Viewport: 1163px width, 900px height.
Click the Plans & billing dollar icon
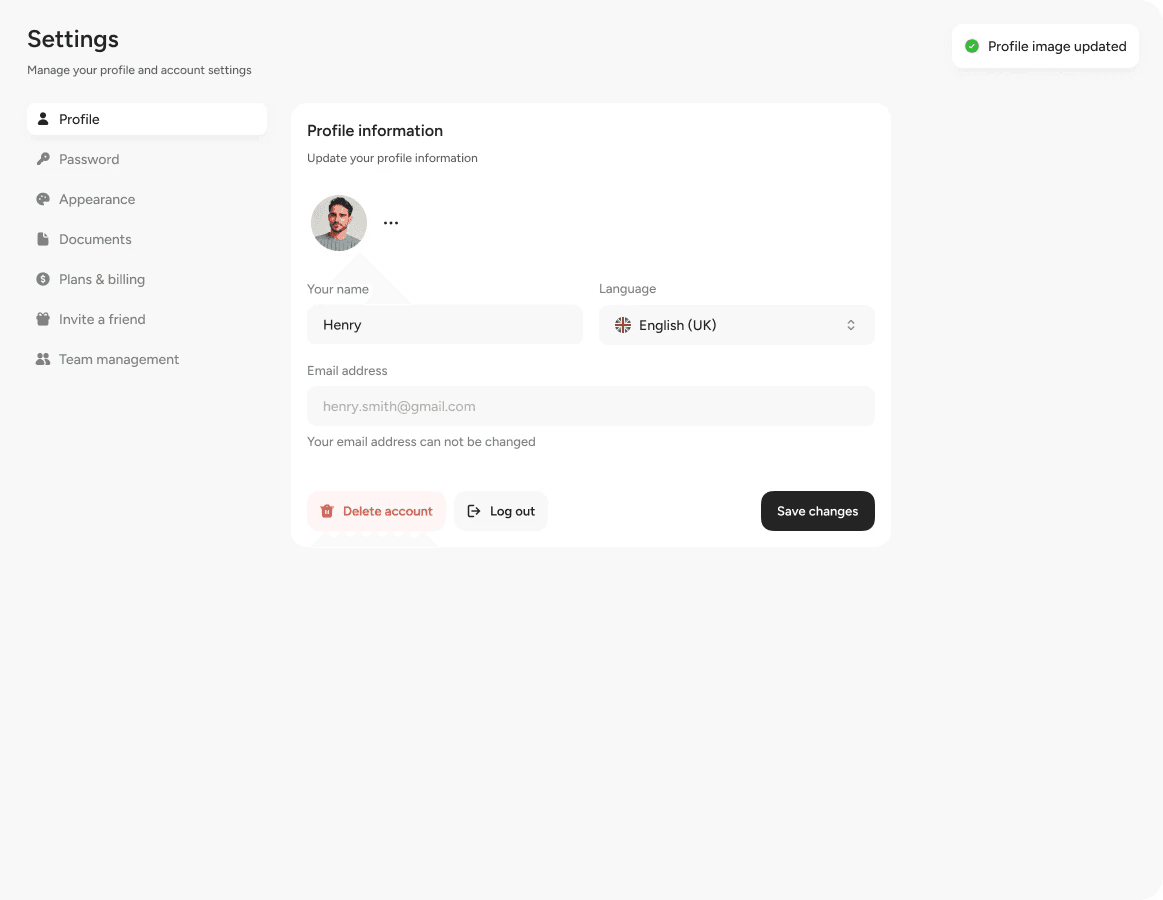coord(43,279)
